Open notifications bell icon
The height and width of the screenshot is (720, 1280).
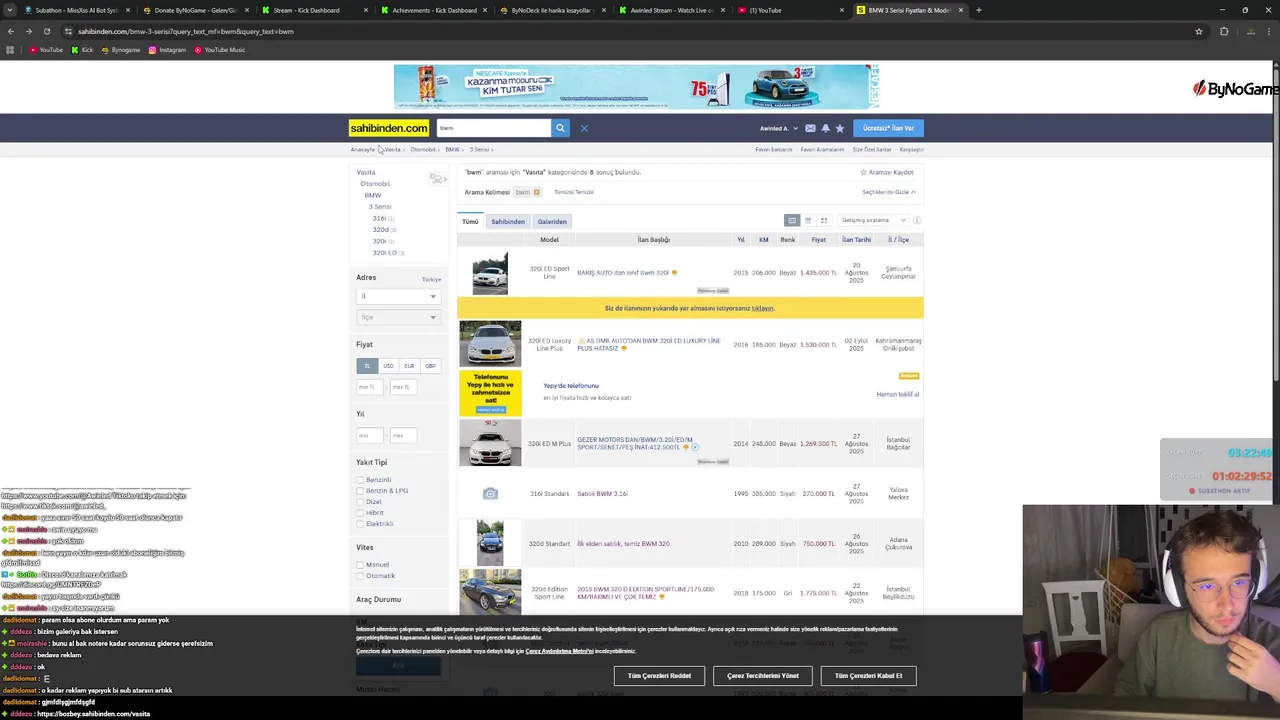(x=825, y=128)
